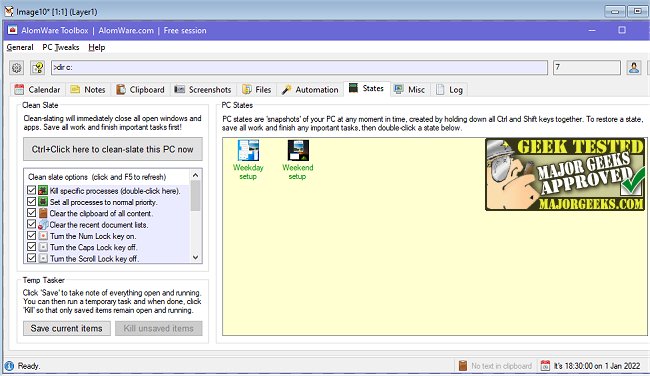650x376 pixels.
Task: Click the scroll down arrow in clean slate options
Action: pos(196,257)
